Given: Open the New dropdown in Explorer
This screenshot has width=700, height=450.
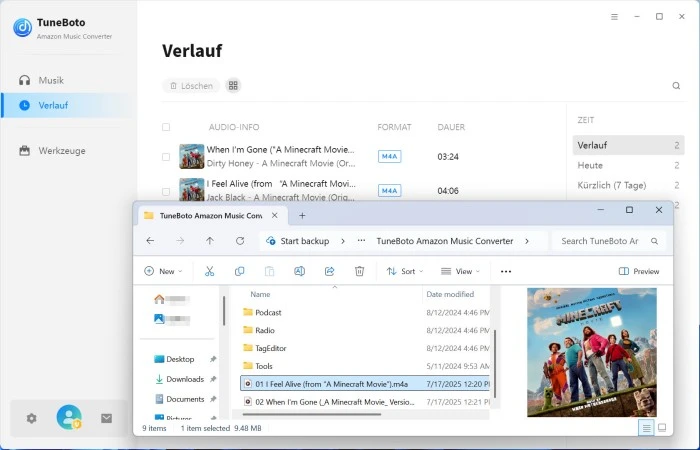Looking at the screenshot, I should 163,271.
